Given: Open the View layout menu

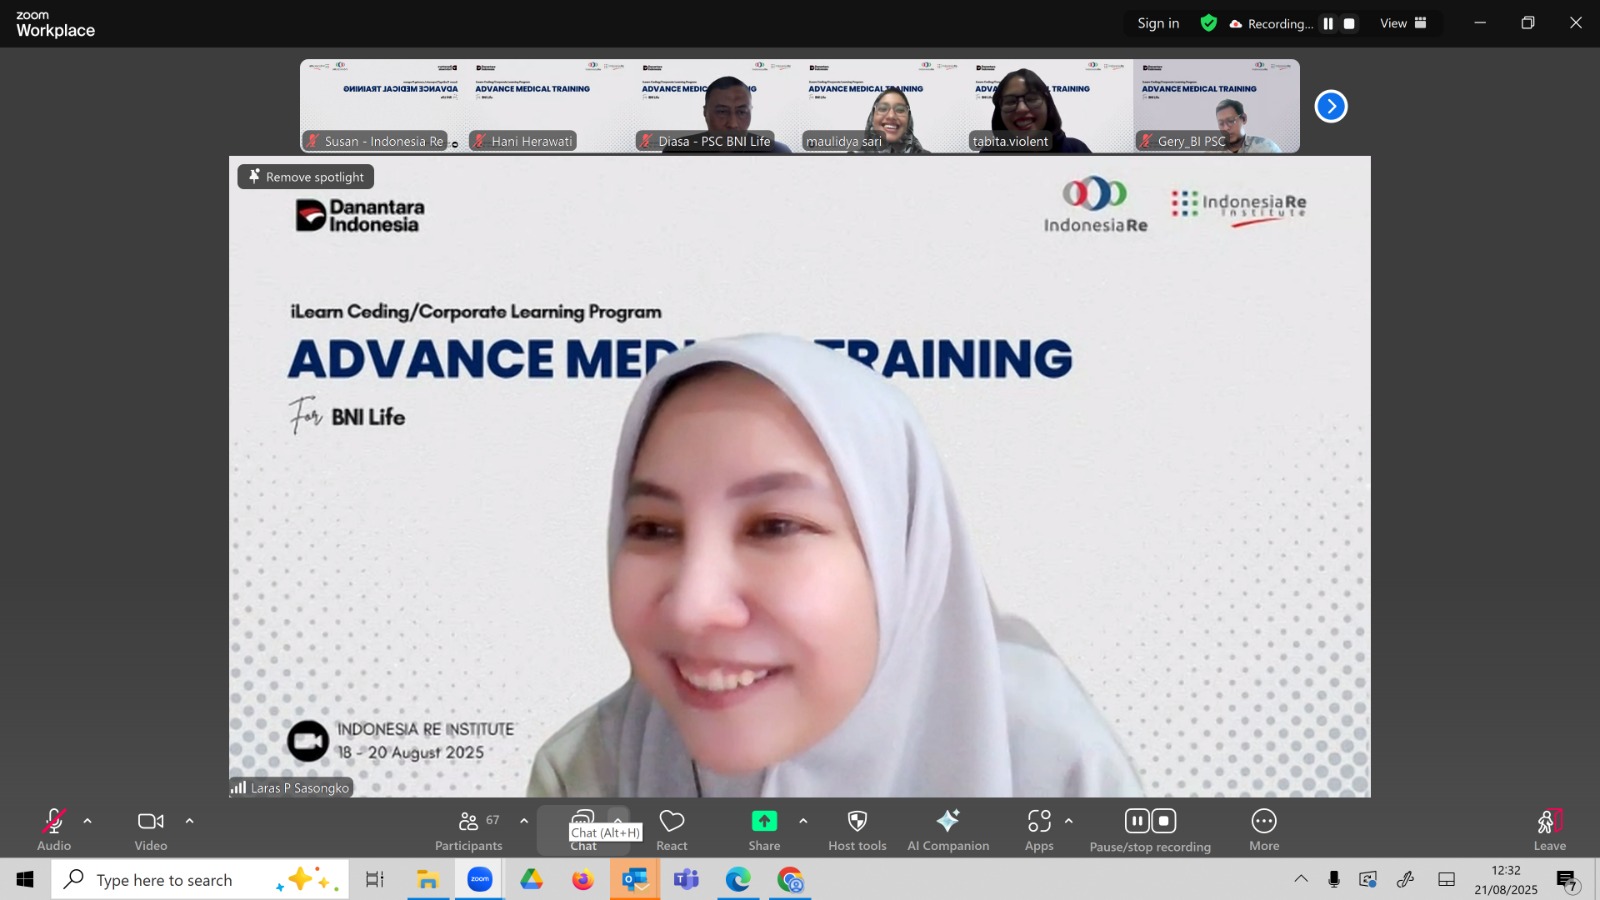Looking at the screenshot, I should coord(1403,24).
